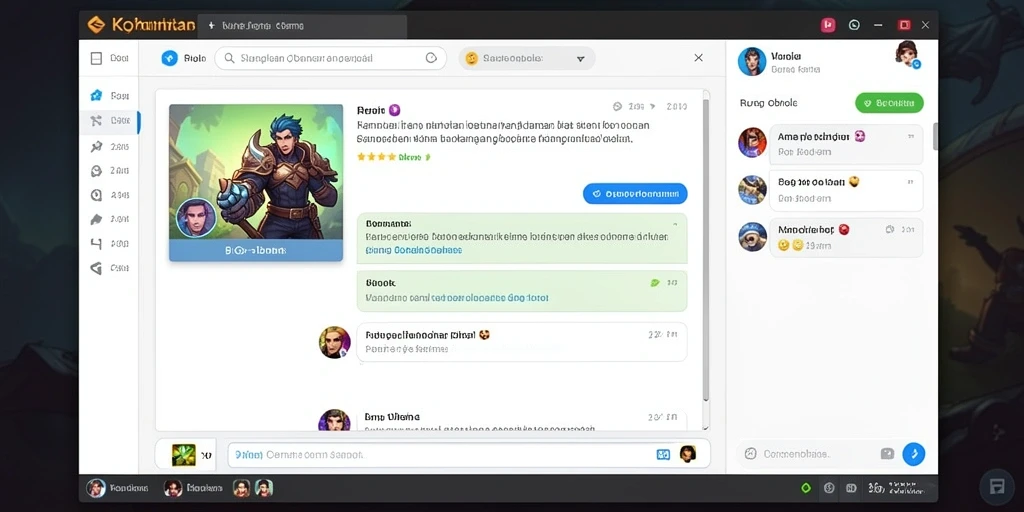
Task: Click the quote mark icon on second contact row
Action: point(910,183)
